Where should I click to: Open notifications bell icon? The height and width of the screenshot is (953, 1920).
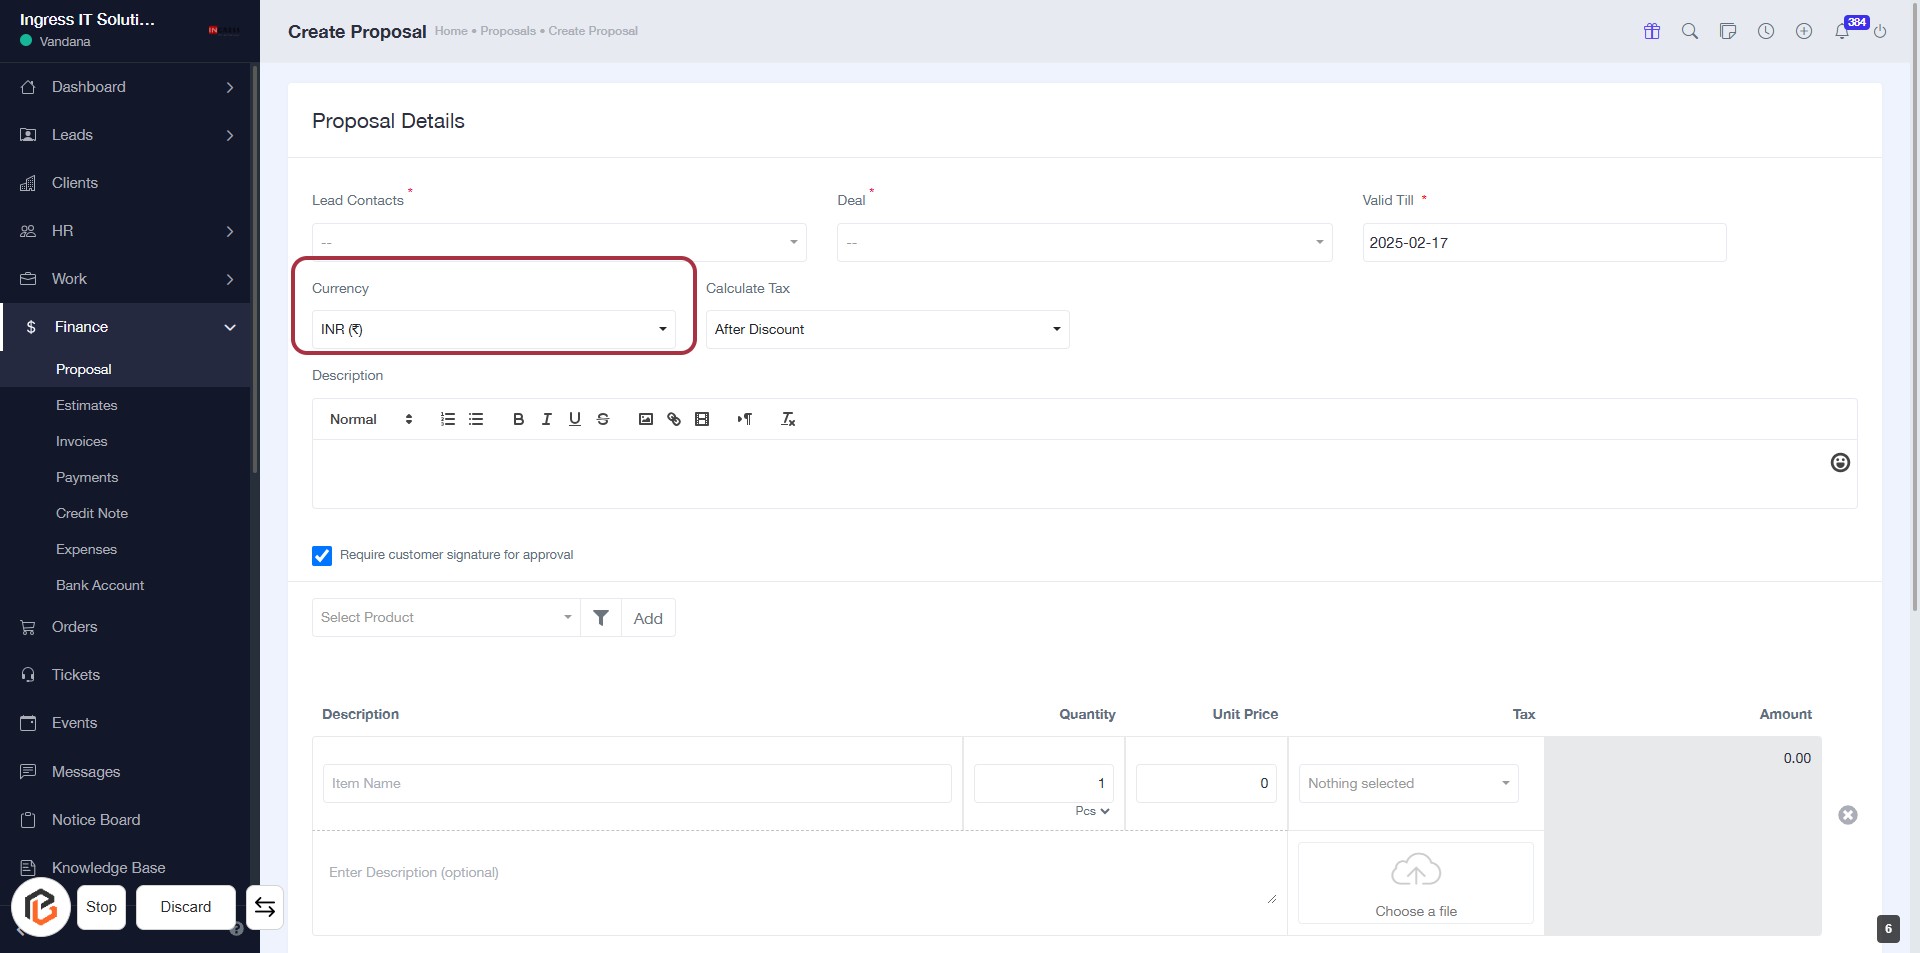tap(1842, 31)
